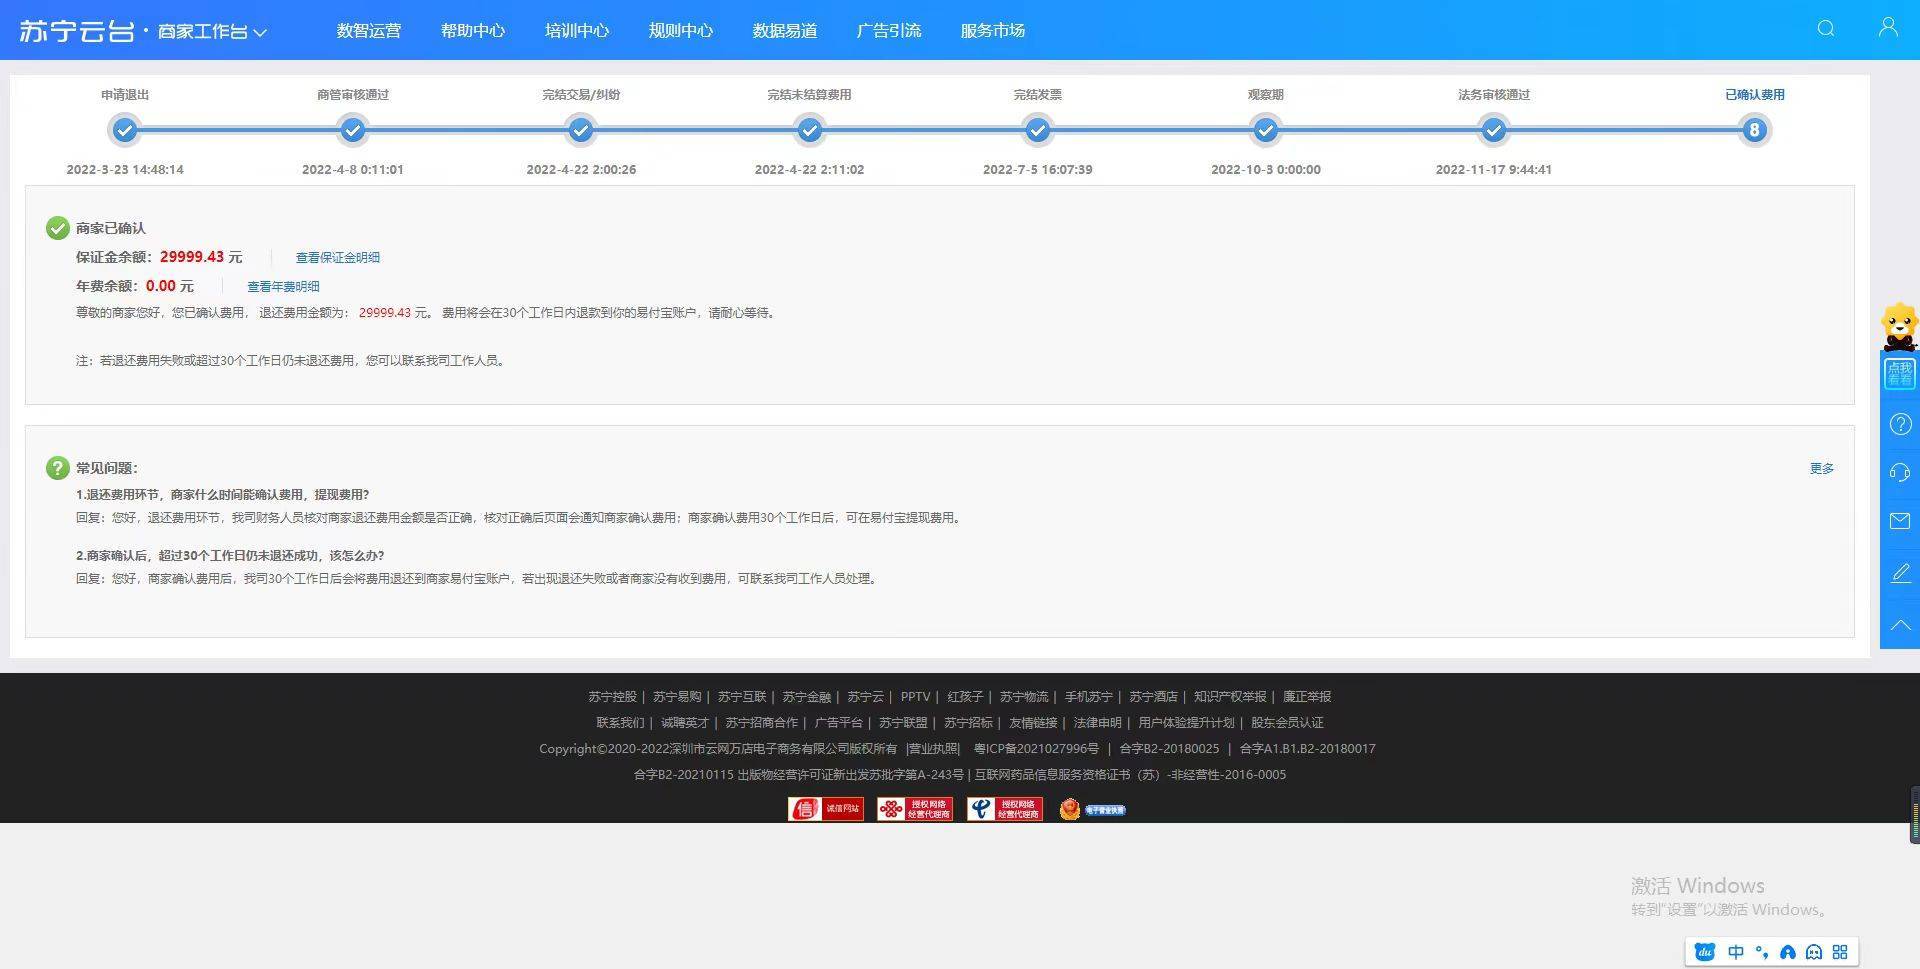Click the 完结未结算费用 step marker
This screenshot has height=969, width=1920.
coord(810,130)
